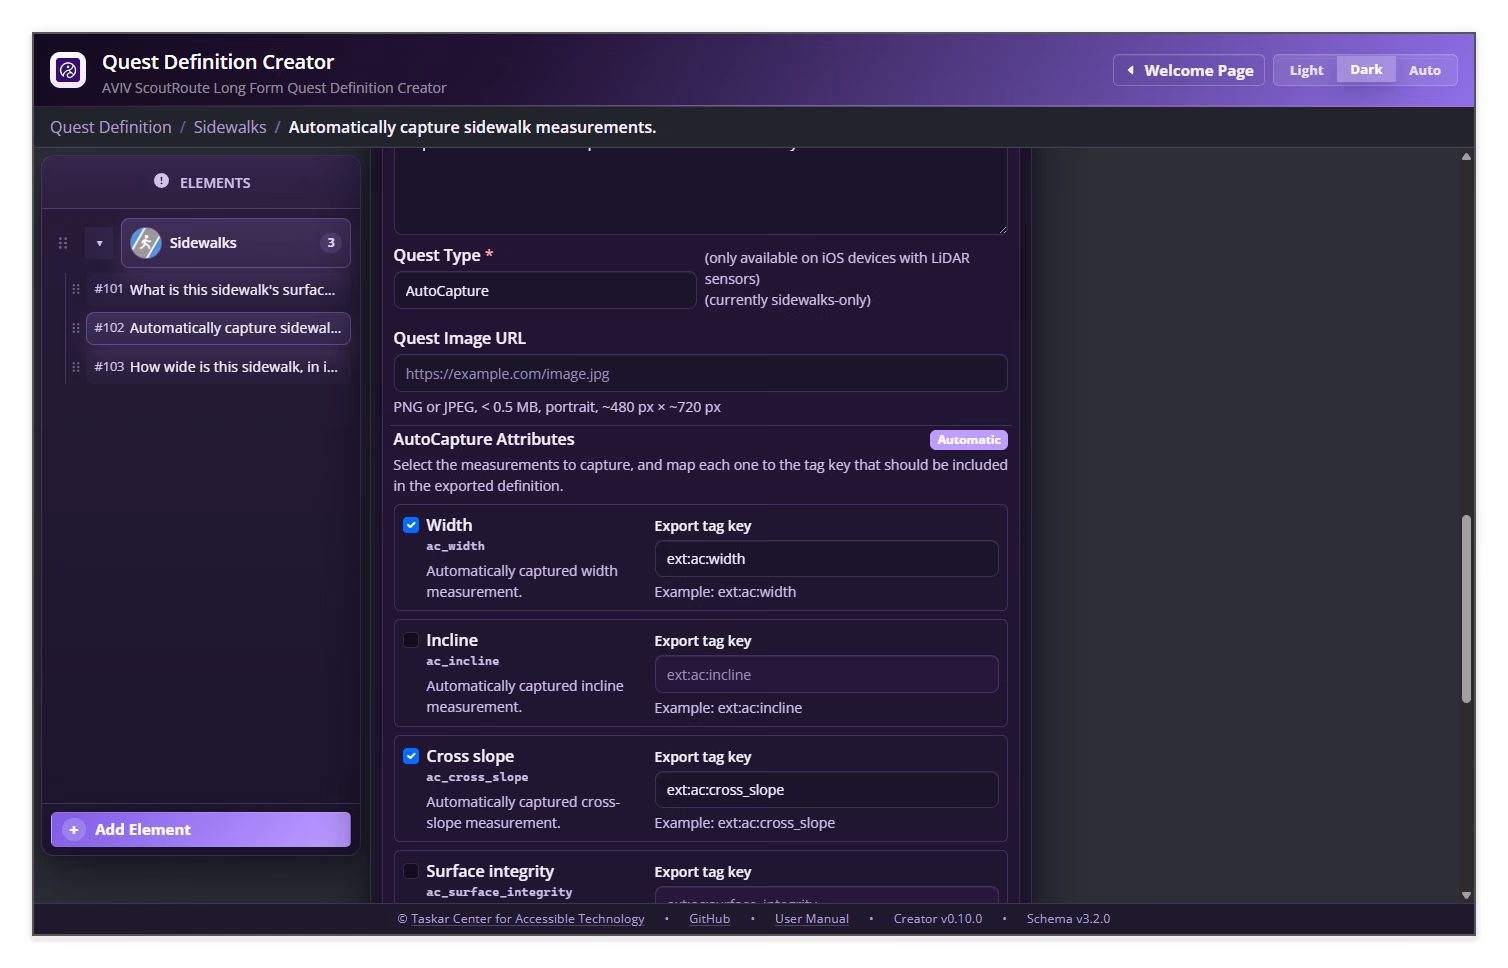This screenshot has height=968, width=1508.
Task: Click drag handle for quest #103
Action: tap(76, 367)
